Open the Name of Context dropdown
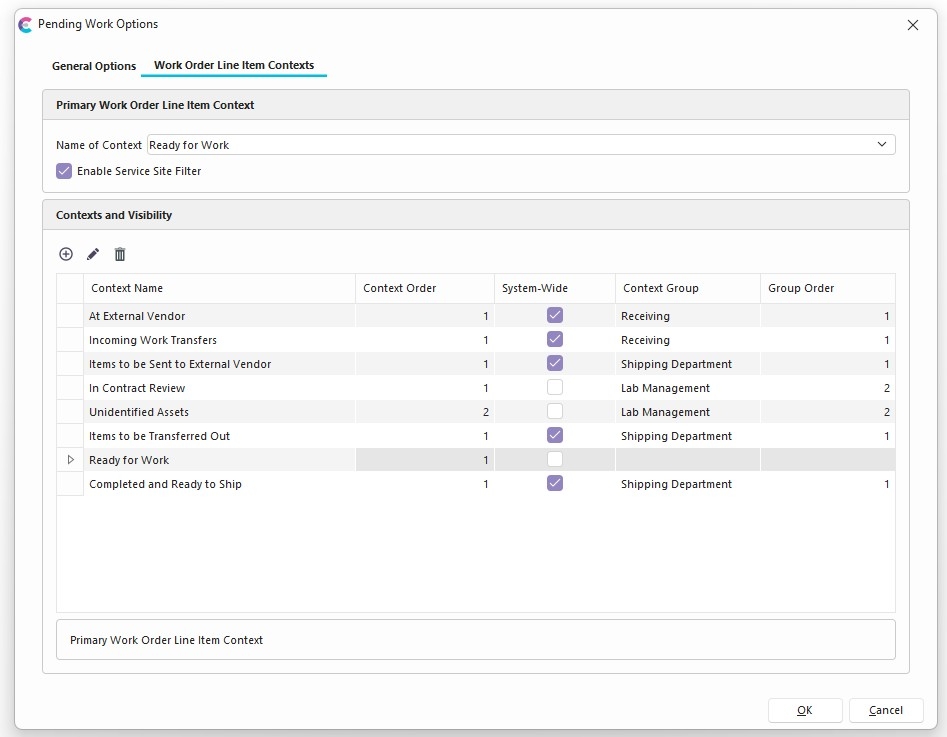This screenshot has width=947, height=737. click(882, 144)
